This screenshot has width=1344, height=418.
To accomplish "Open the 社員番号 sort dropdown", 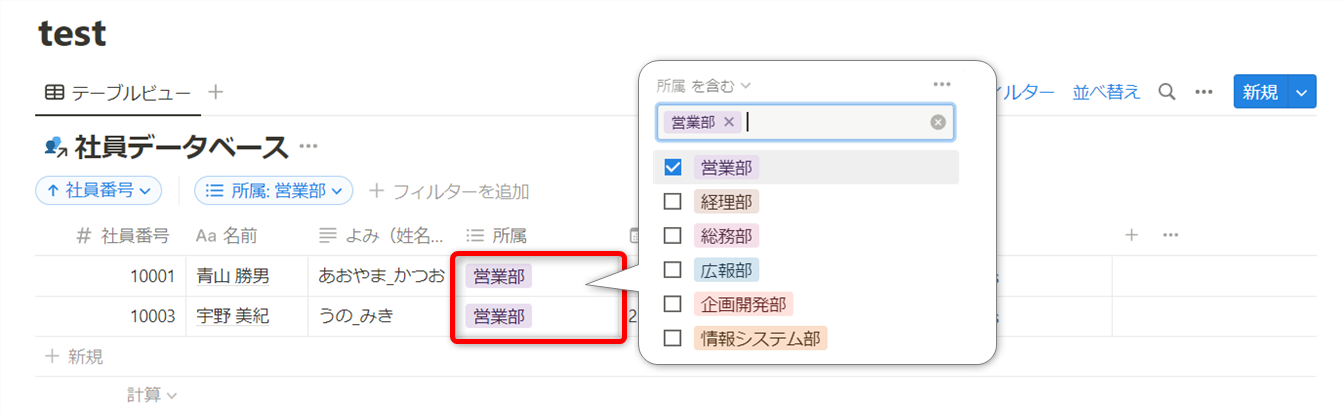I will point(98,190).
